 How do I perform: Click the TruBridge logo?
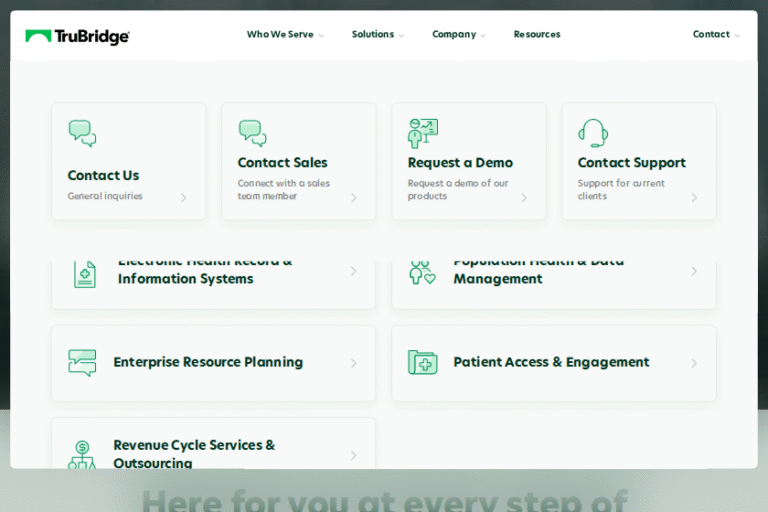(x=77, y=36)
